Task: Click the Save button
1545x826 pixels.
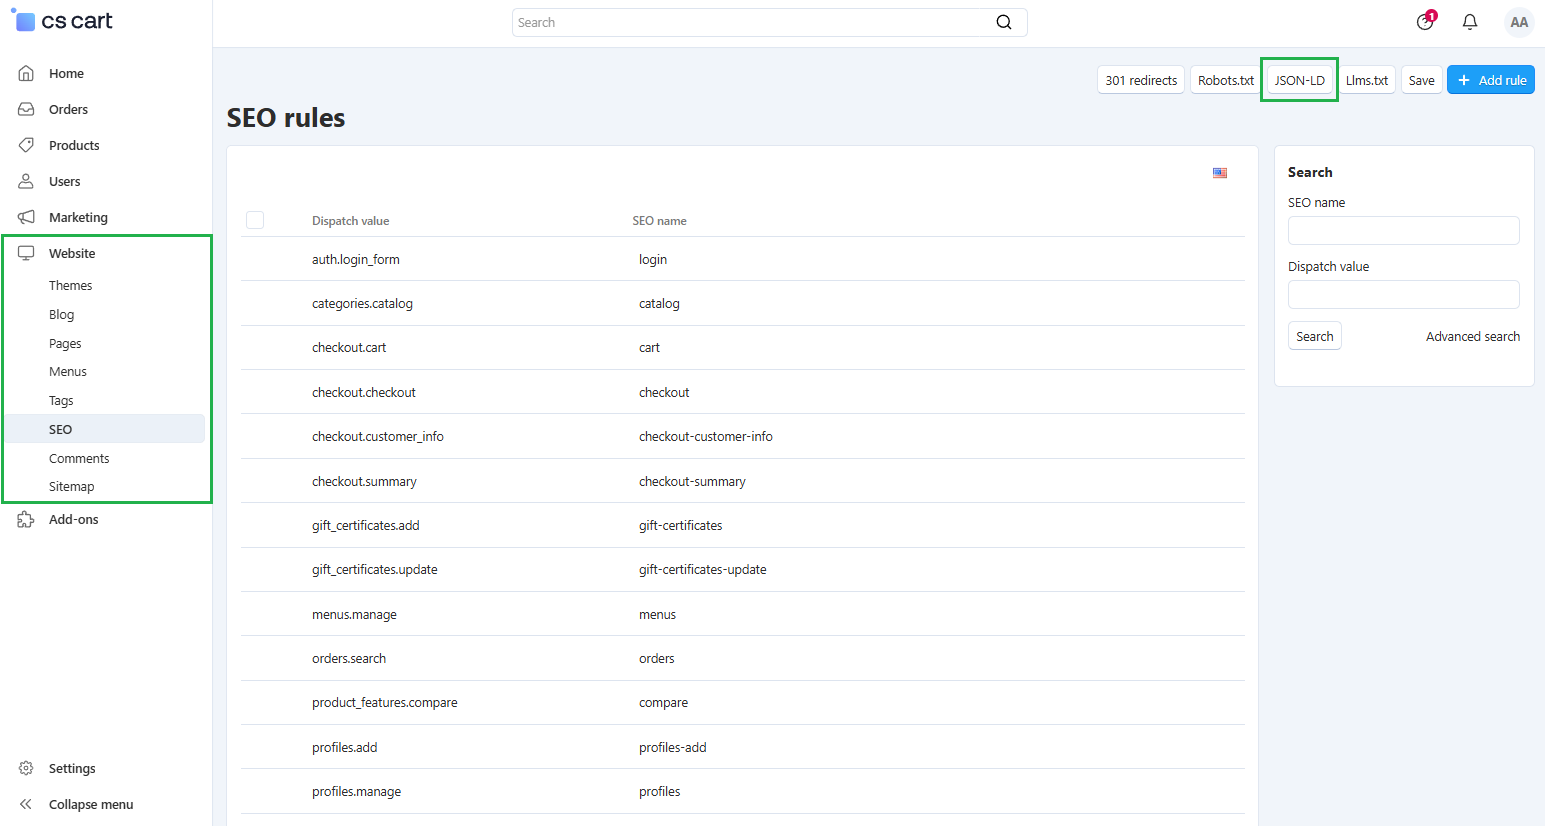Action: pos(1421,80)
